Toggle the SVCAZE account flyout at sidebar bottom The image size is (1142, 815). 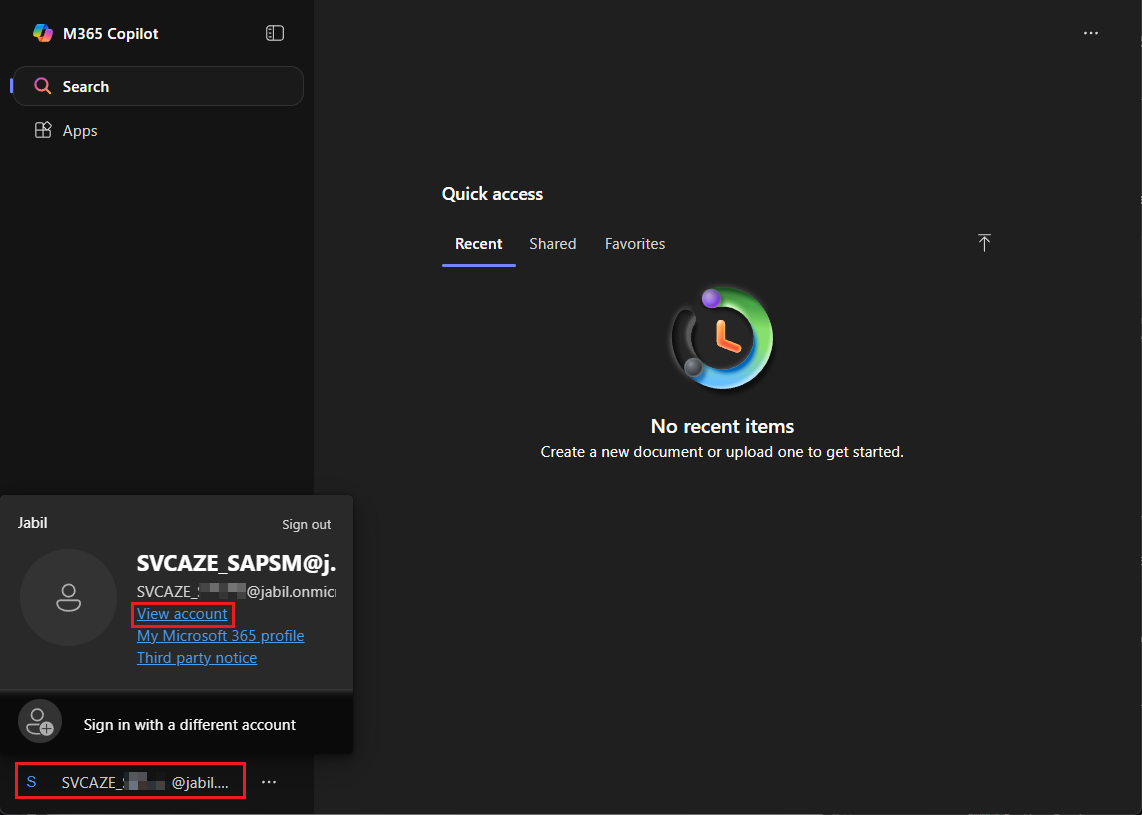[130, 782]
